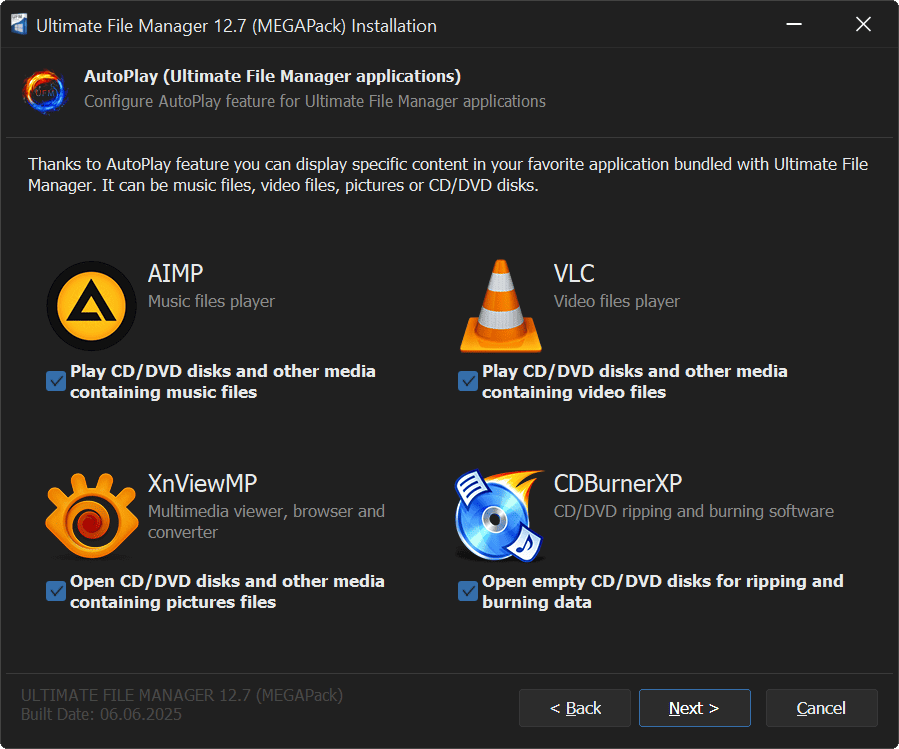Click the AIMP application title text
The image size is (899, 749).
[175, 274]
